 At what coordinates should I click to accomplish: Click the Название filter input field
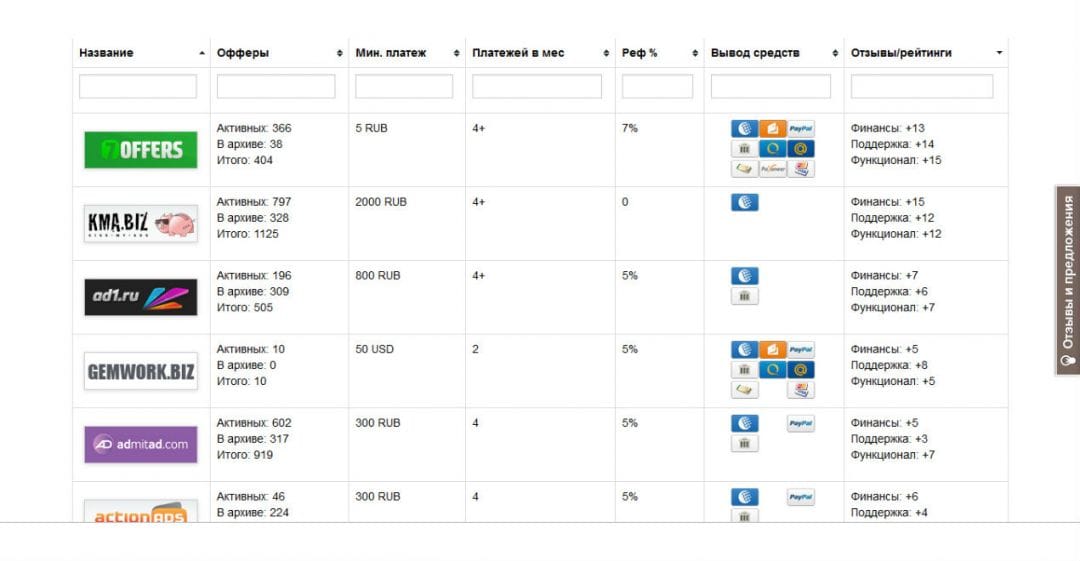[x=138, y=87]
